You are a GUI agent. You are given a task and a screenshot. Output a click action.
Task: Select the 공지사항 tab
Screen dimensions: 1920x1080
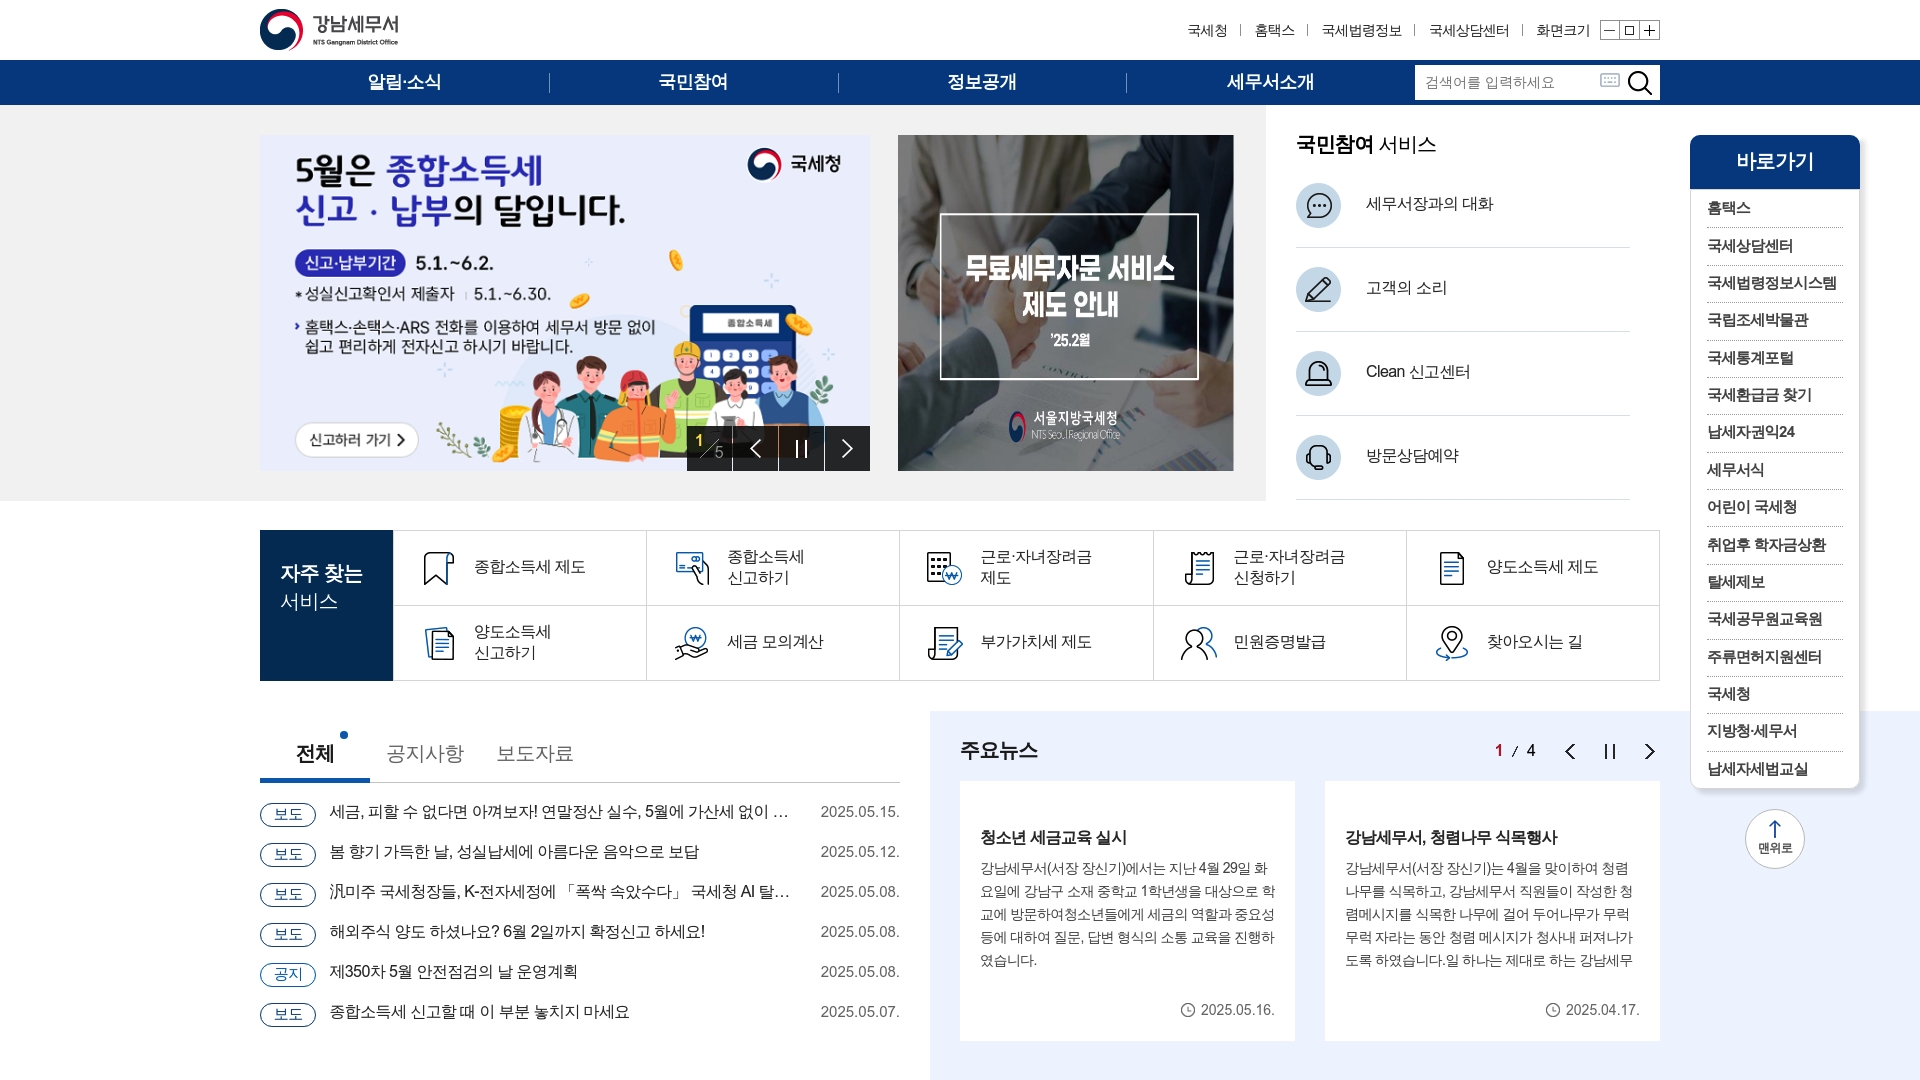click(425, 753)
